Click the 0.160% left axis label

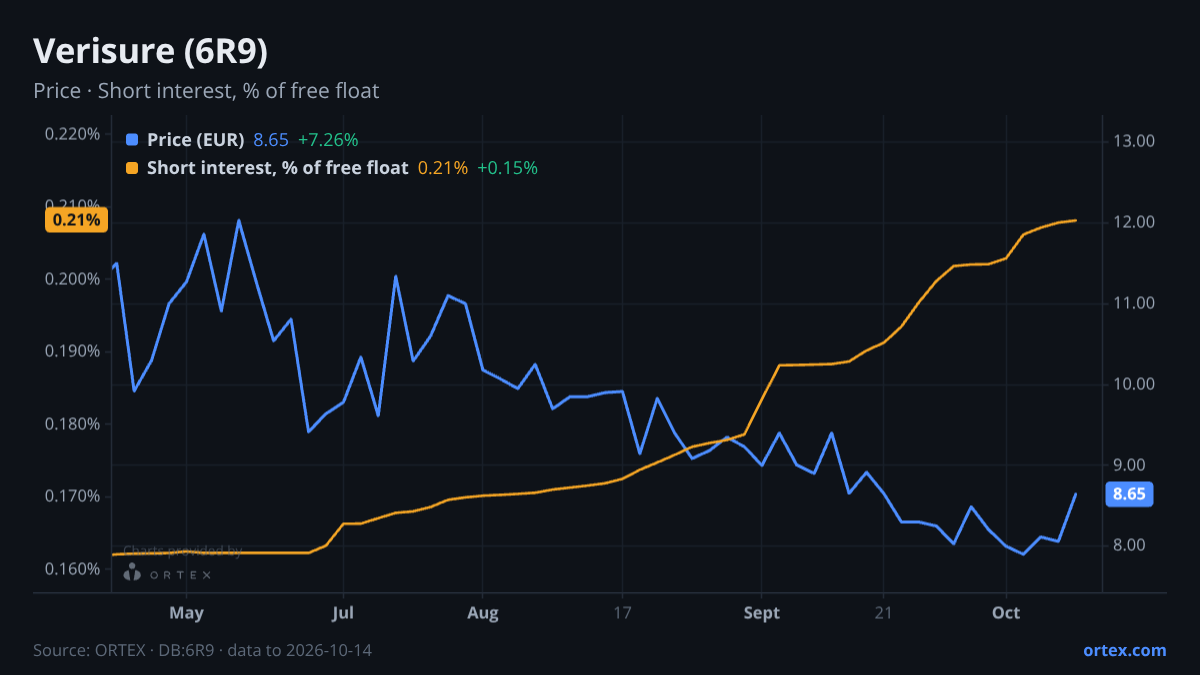(73, 569)
